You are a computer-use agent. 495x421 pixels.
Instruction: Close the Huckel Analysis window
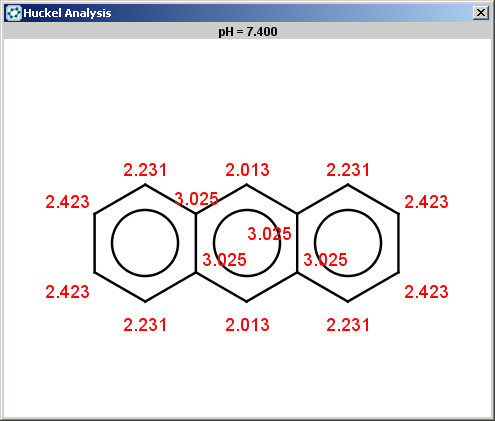point(481,13)
